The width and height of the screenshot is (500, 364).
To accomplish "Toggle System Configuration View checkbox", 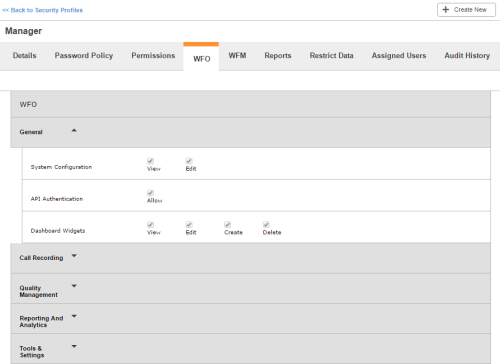I will click(150, 161).
